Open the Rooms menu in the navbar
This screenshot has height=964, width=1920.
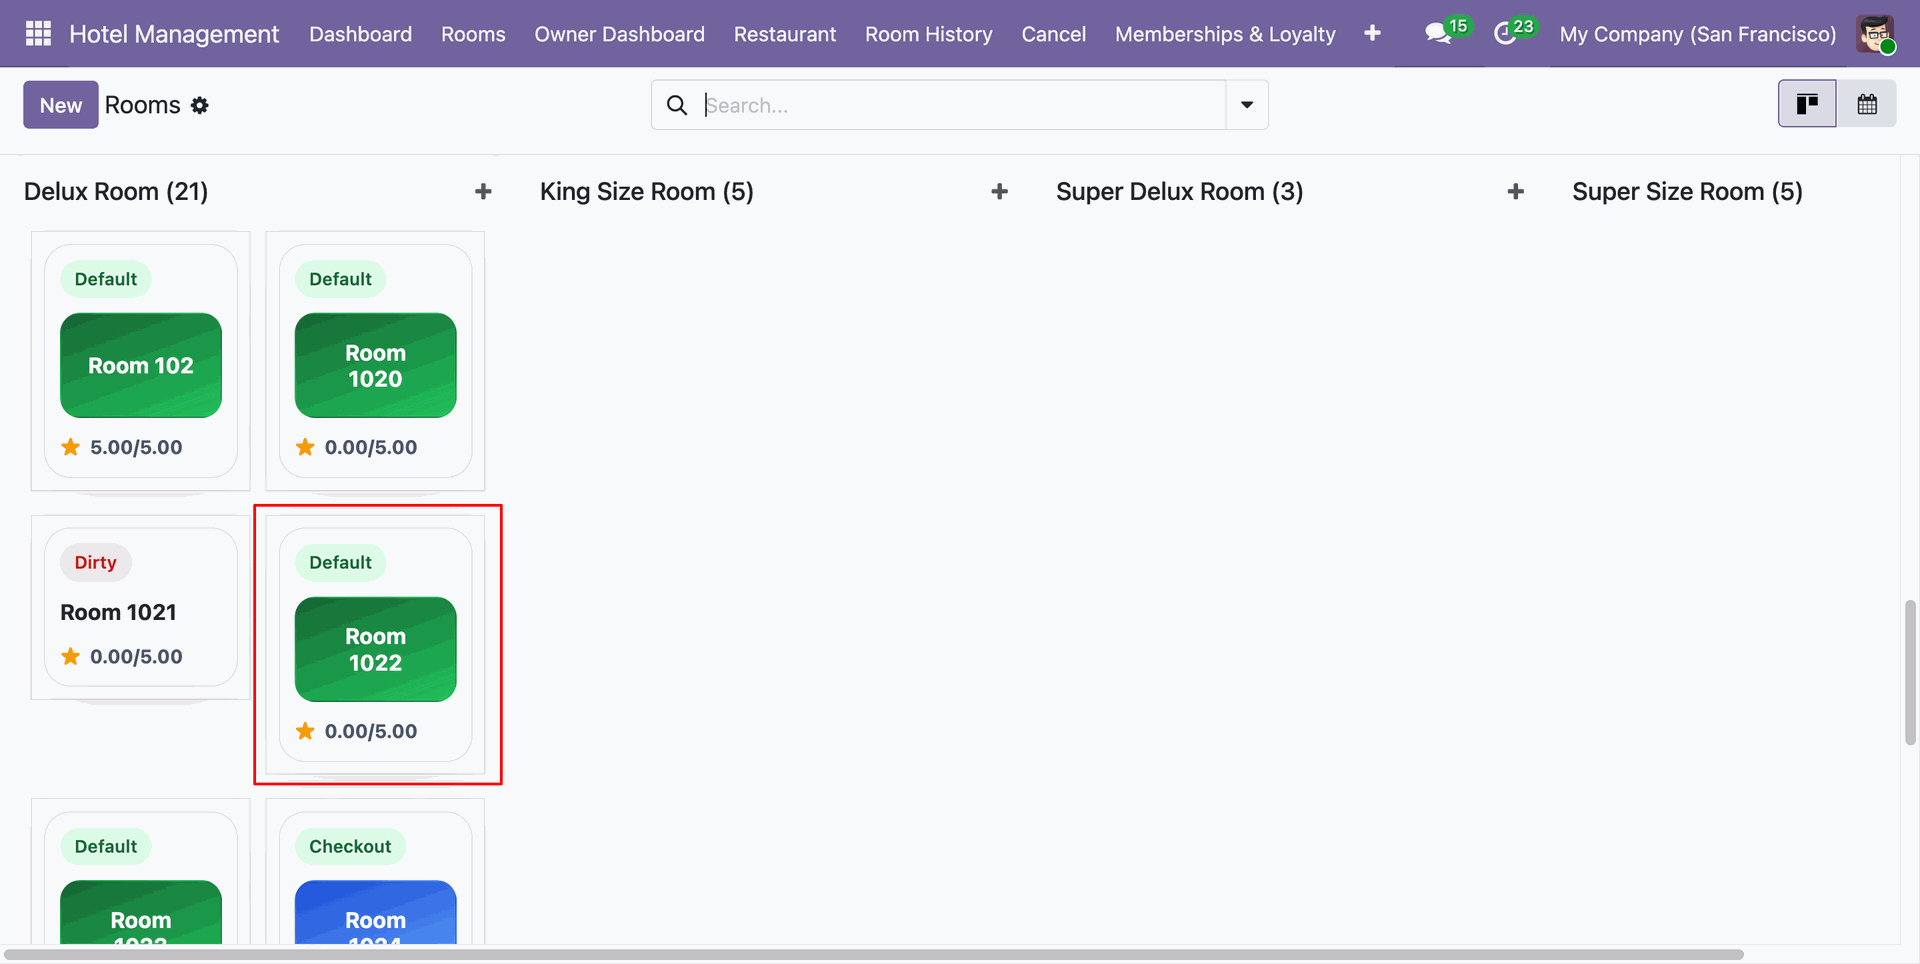coord(473,34)
